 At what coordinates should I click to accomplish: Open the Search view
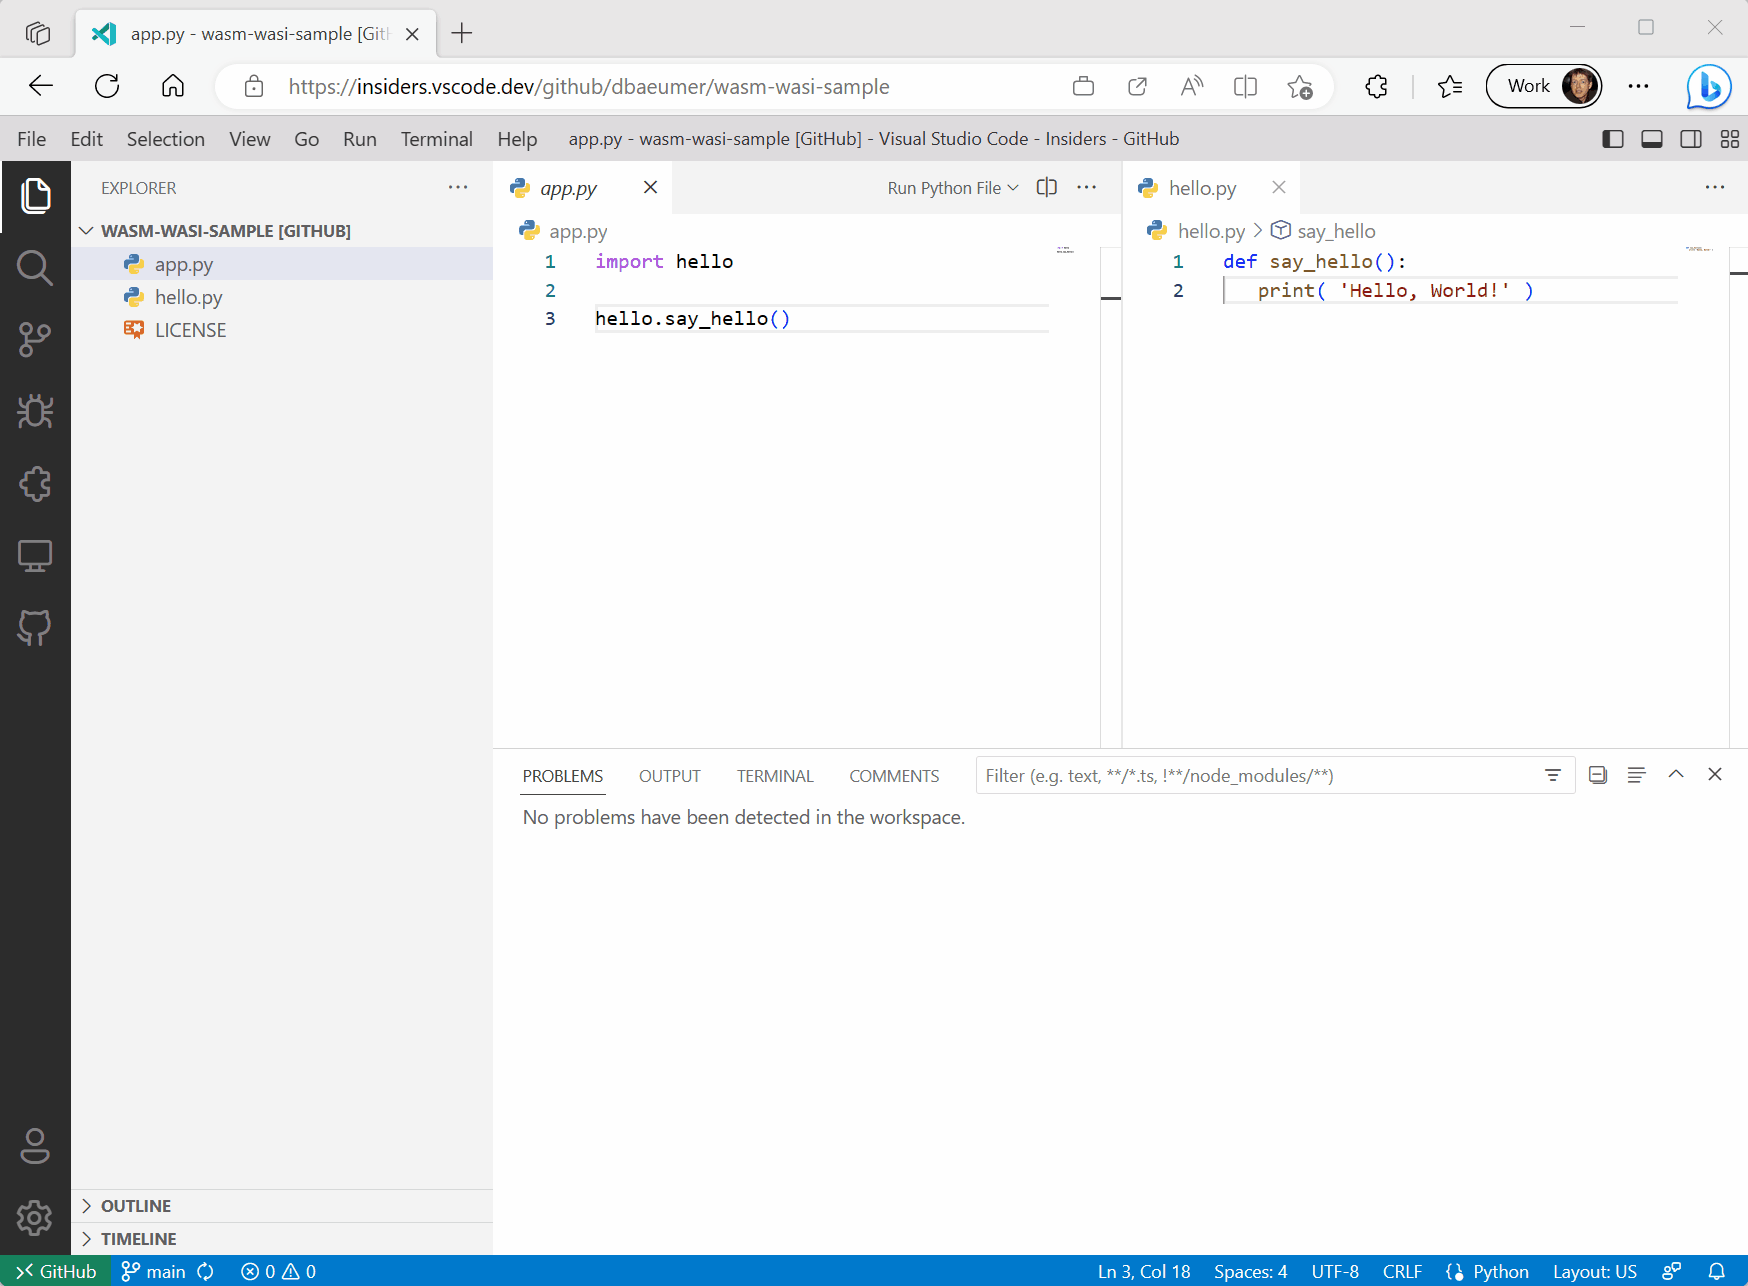point(36,268)
